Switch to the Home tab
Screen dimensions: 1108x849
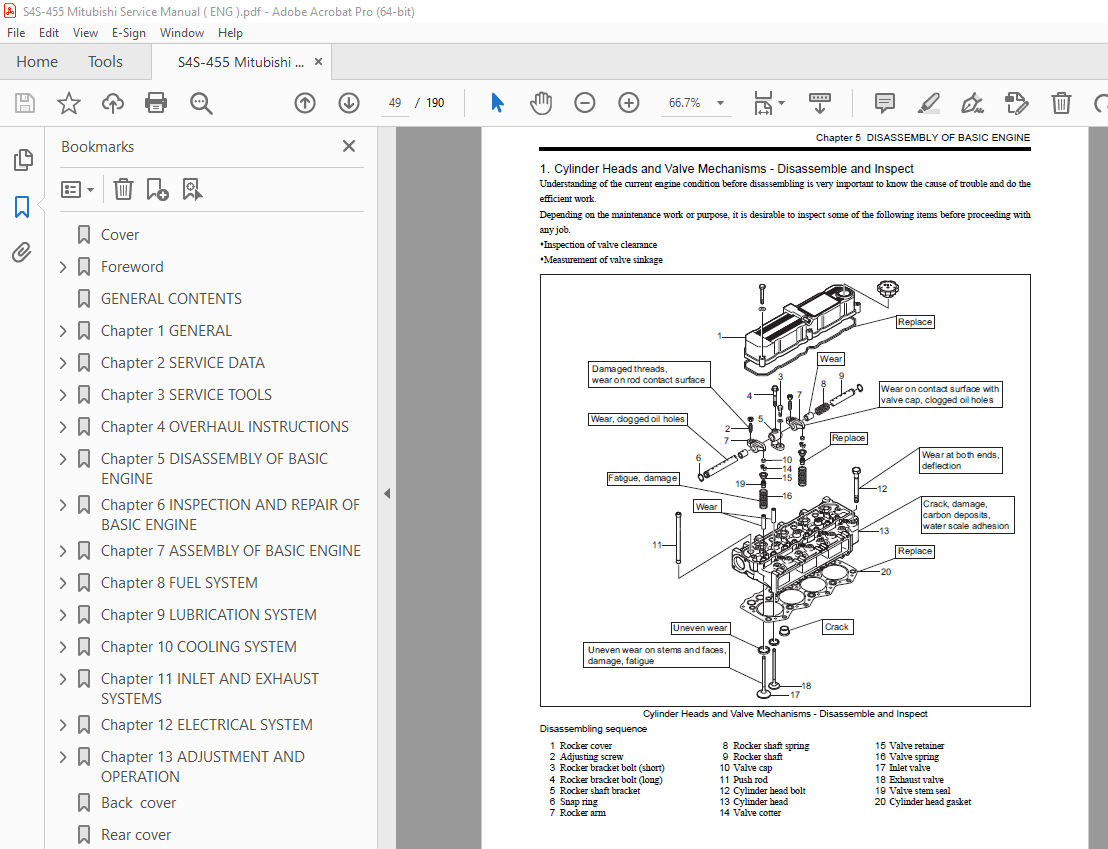point(36,61)
